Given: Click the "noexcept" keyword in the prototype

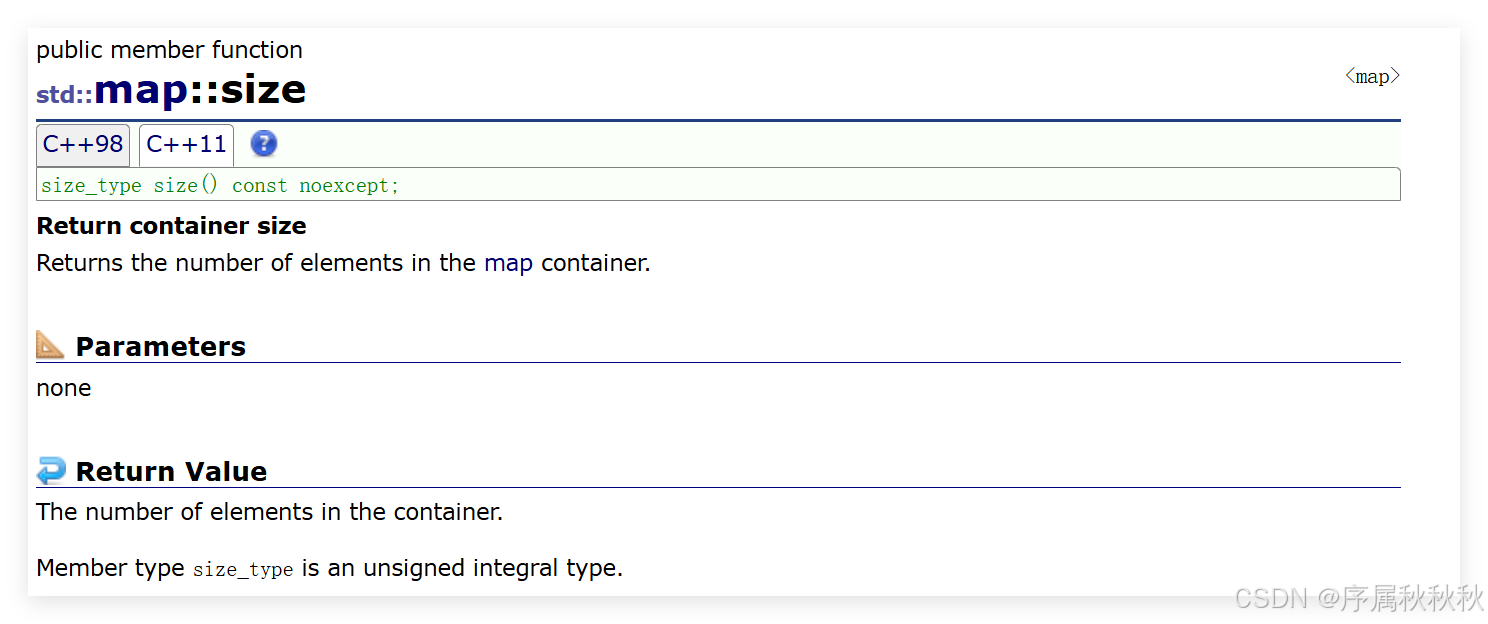Looking at the screenshot, I should (344, 186).
